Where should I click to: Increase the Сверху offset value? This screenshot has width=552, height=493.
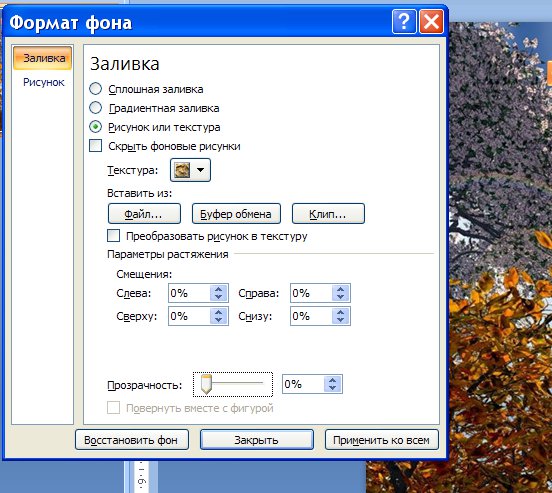click(x=219, y=312)
